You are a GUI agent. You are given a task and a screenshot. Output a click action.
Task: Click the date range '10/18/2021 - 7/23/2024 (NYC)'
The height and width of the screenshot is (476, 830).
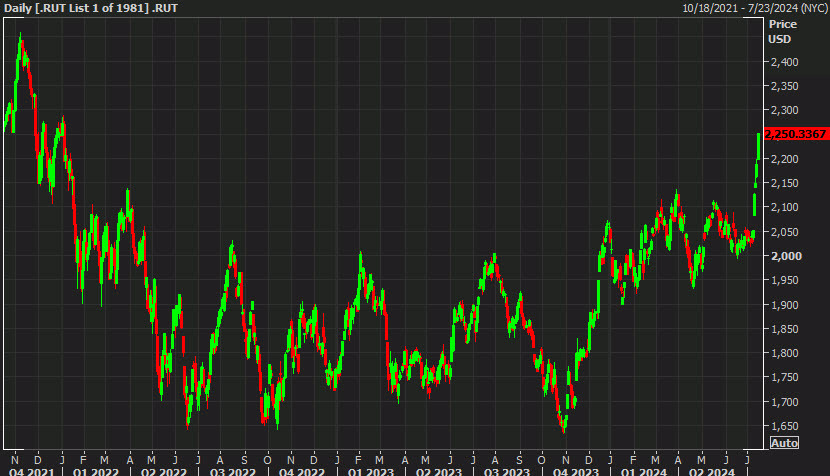pos(755,8)
